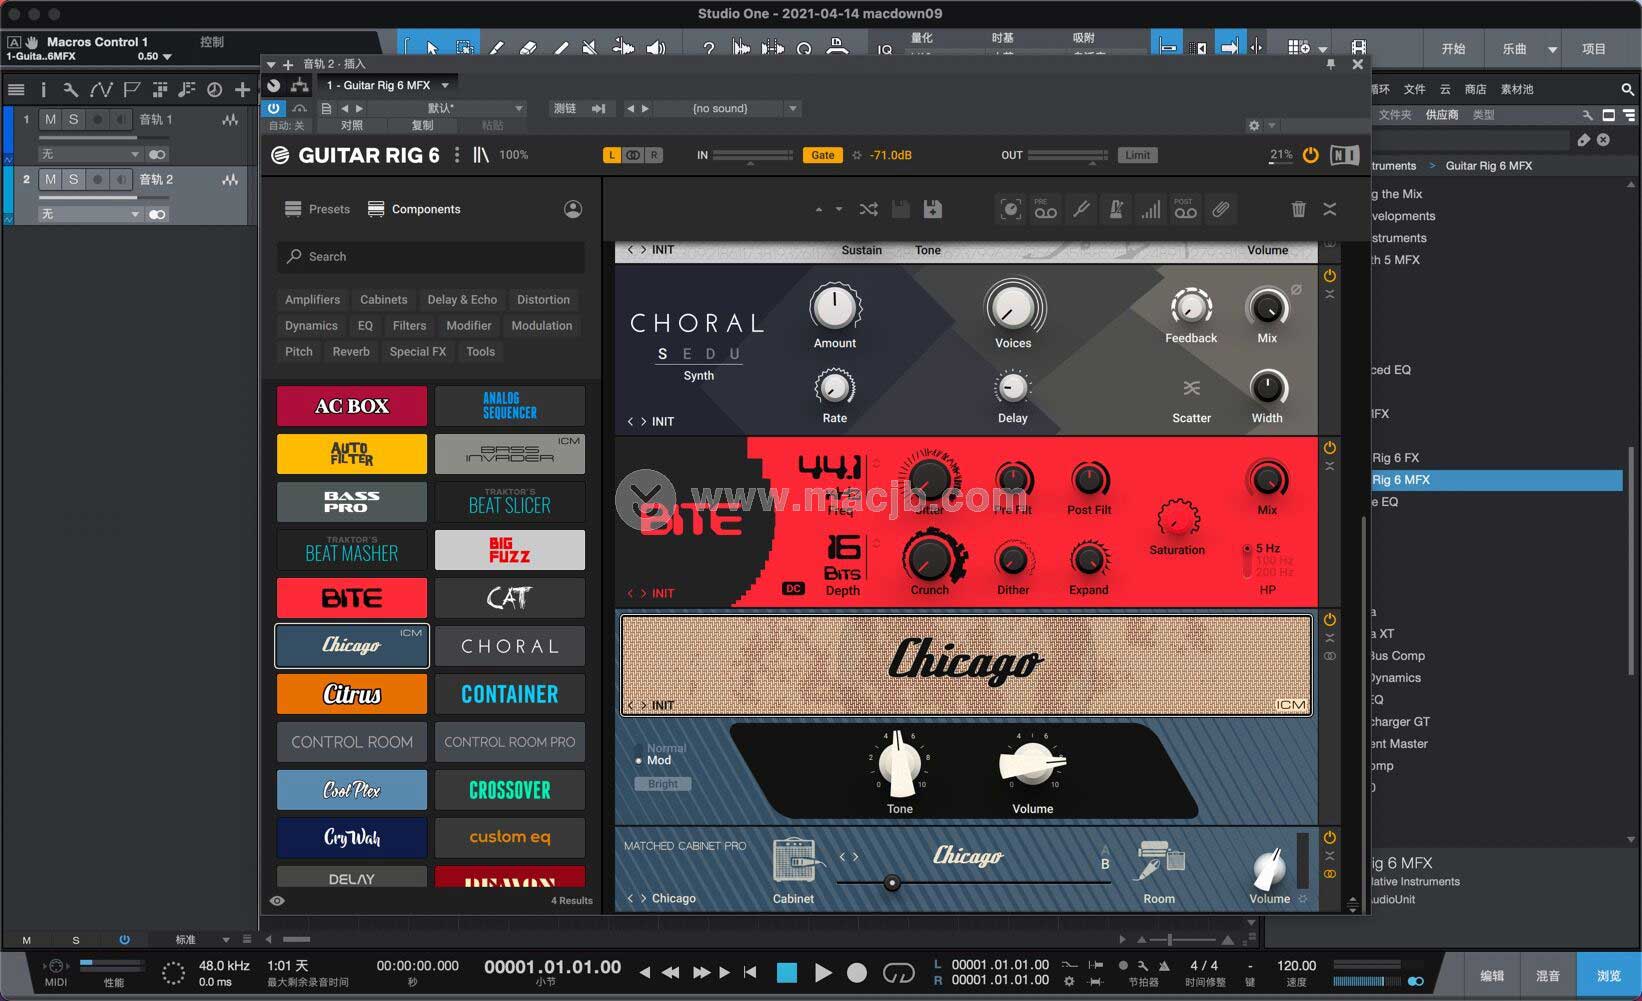Click the Search field in component browser
1642x1001 pixels.
[x=431, y=257]
